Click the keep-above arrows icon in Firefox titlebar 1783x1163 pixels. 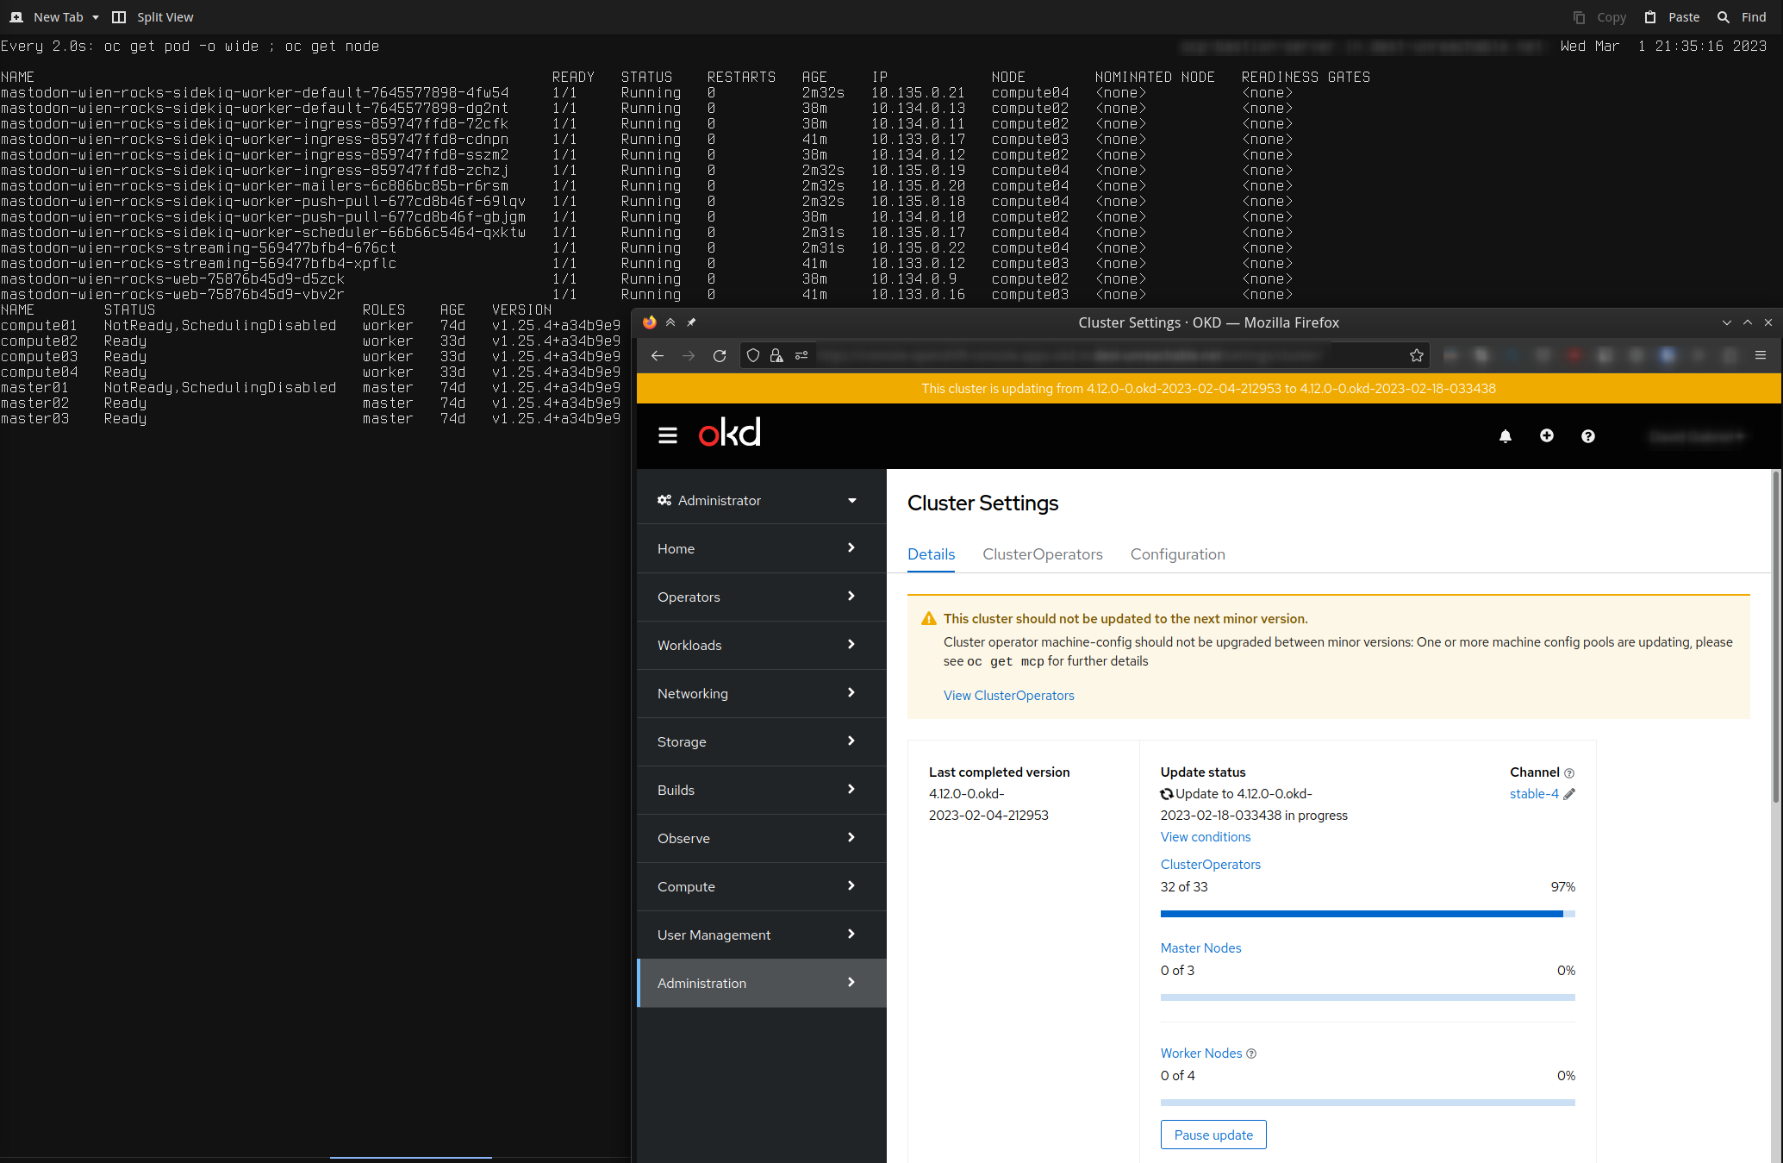[x=670, y=322]
